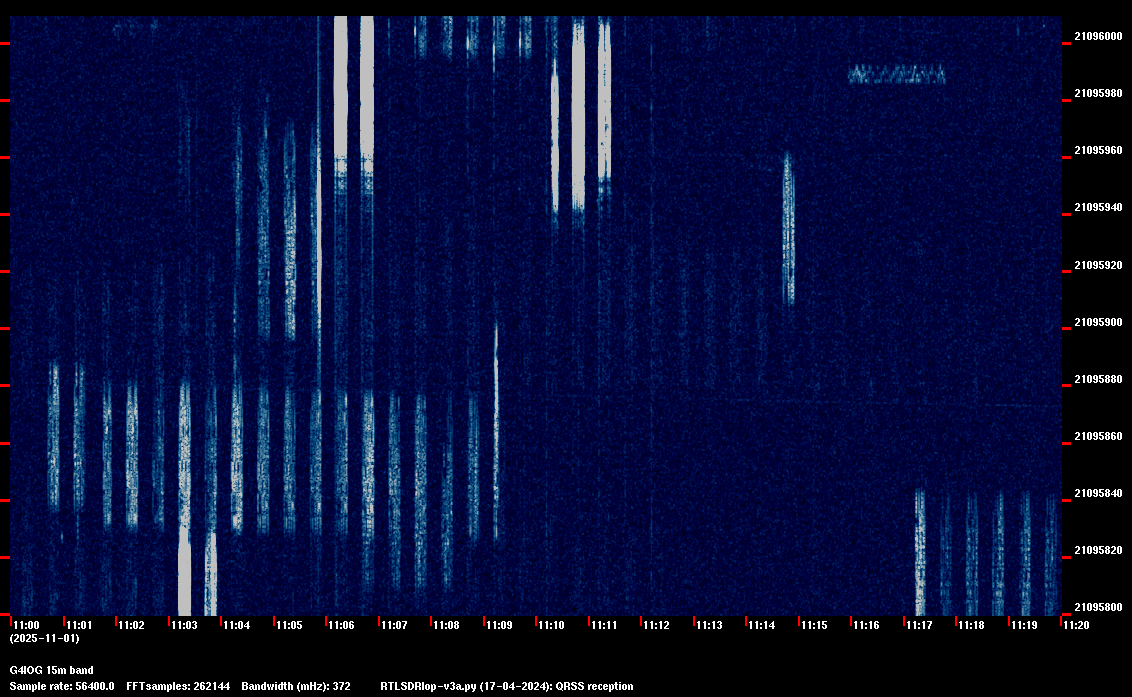Screen dimensions: 1132x697
Task: Click the 11:15 time axis label
Action: point(814,625)
